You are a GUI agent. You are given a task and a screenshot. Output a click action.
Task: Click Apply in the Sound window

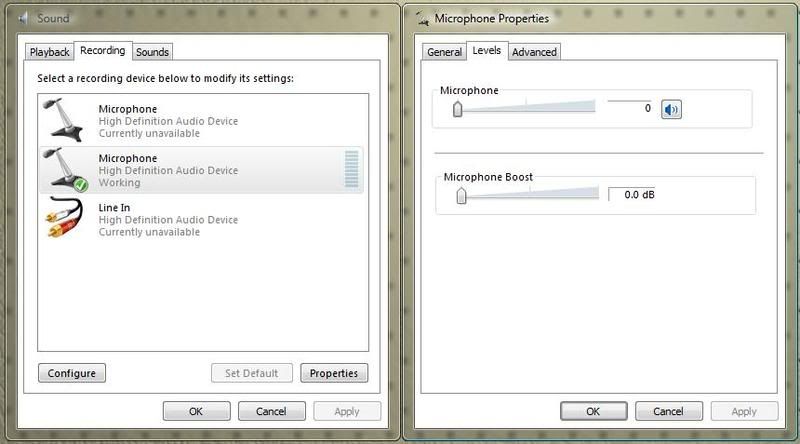coord(347,411)
